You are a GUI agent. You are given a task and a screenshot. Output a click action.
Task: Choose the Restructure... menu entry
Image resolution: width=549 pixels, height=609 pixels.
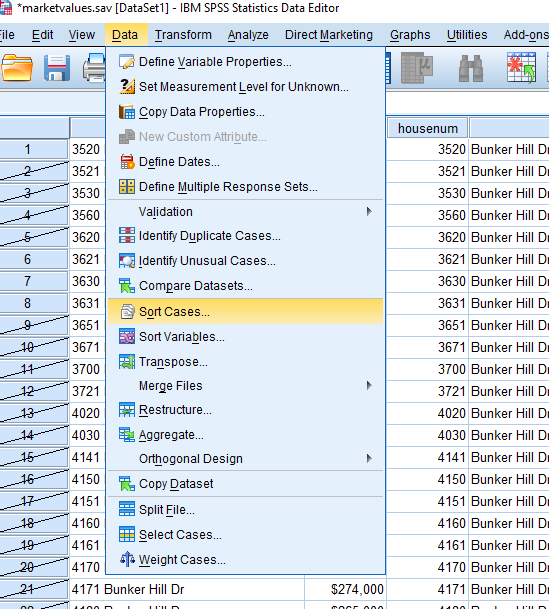point(245,410)
